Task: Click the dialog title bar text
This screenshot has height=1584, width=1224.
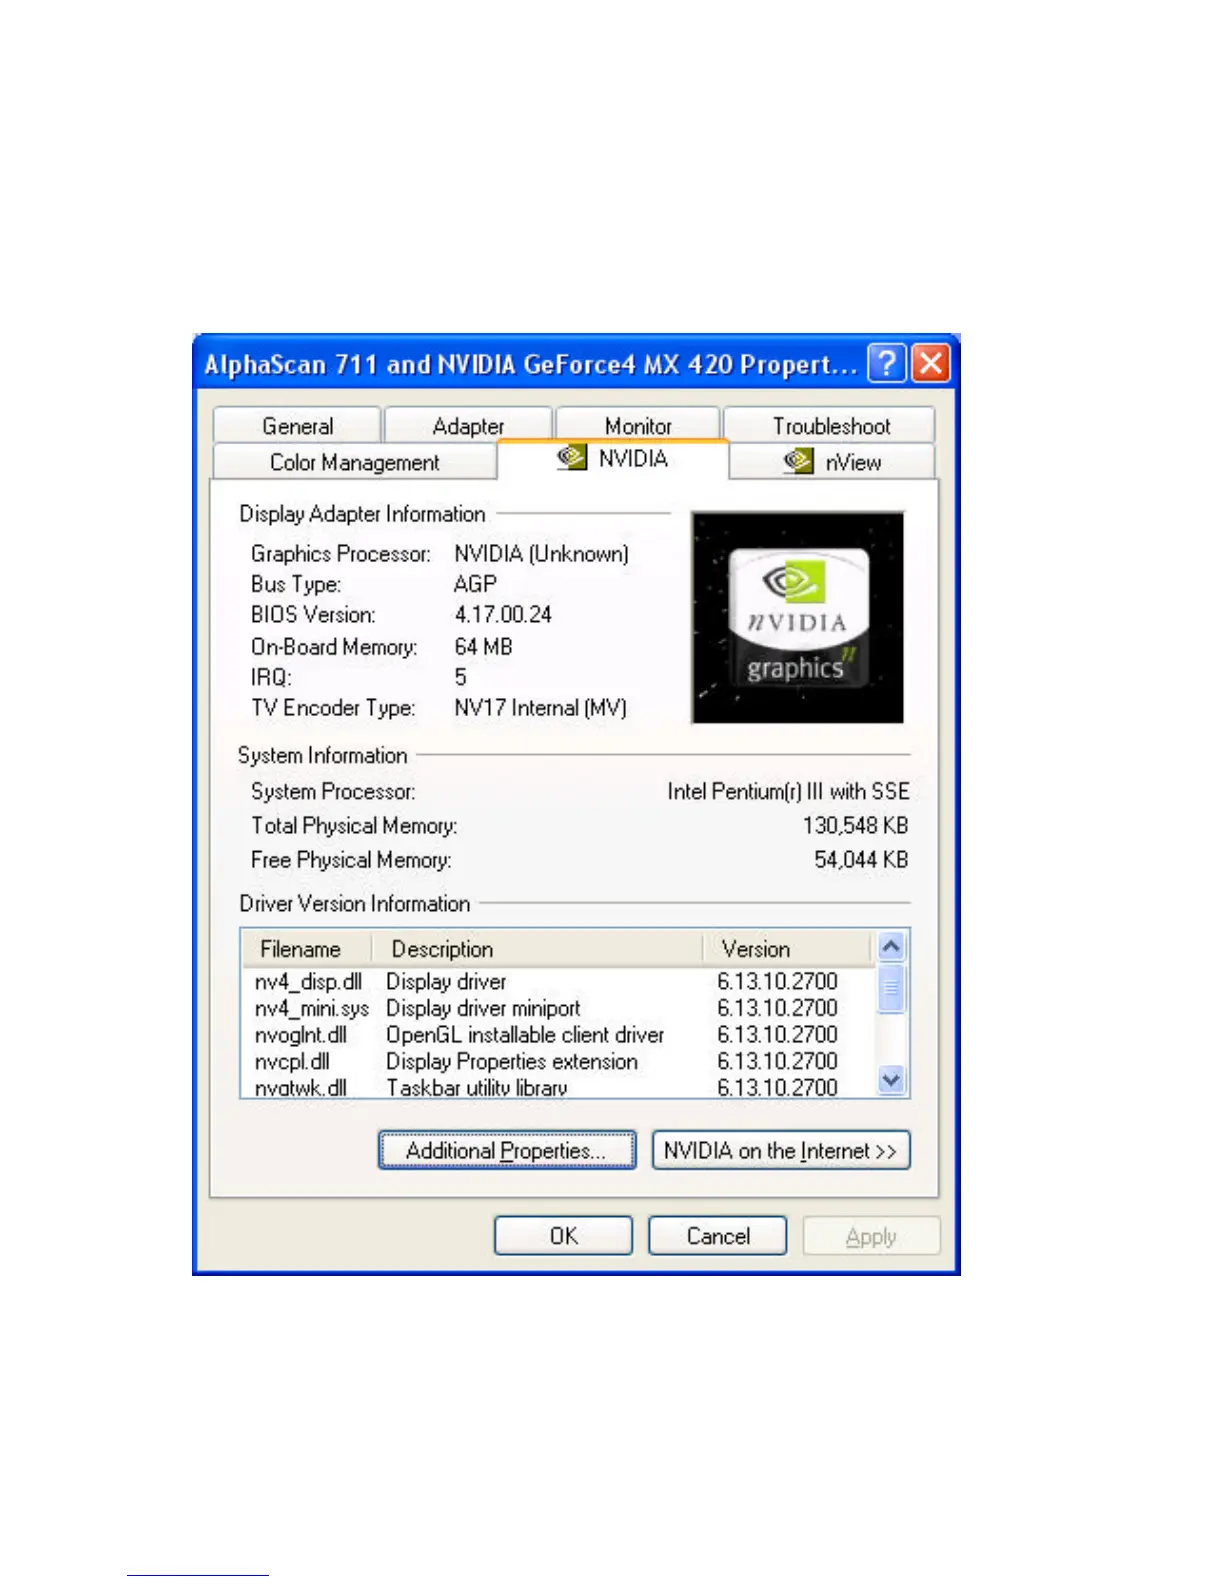Action: point(530,364)
